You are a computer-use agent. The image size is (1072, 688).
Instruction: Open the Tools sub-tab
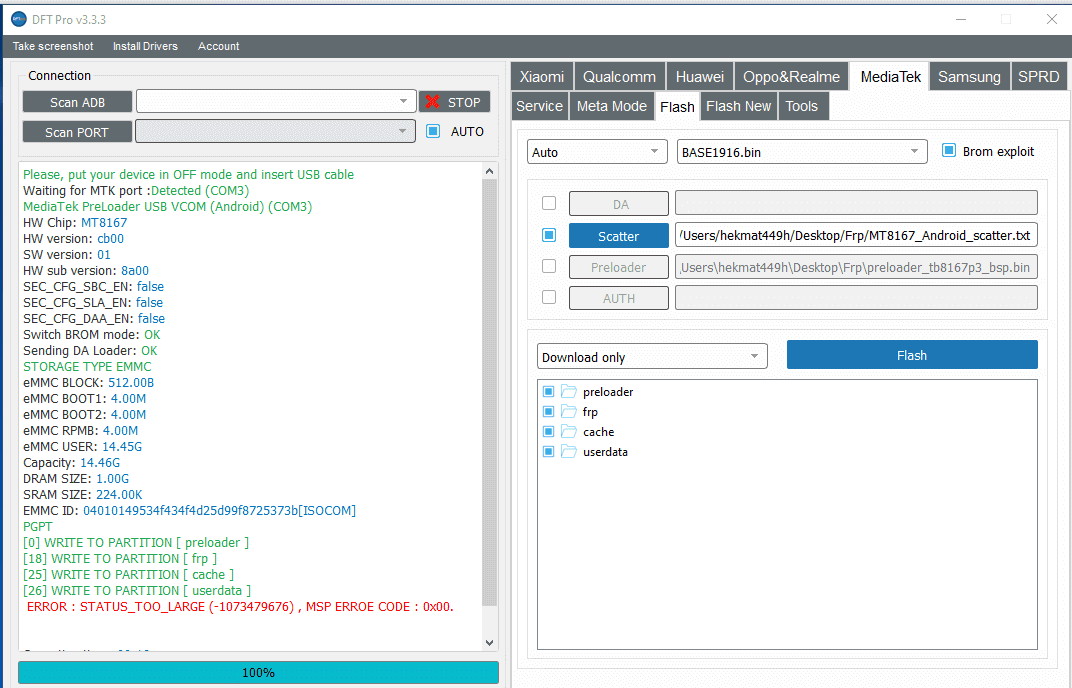801,106
